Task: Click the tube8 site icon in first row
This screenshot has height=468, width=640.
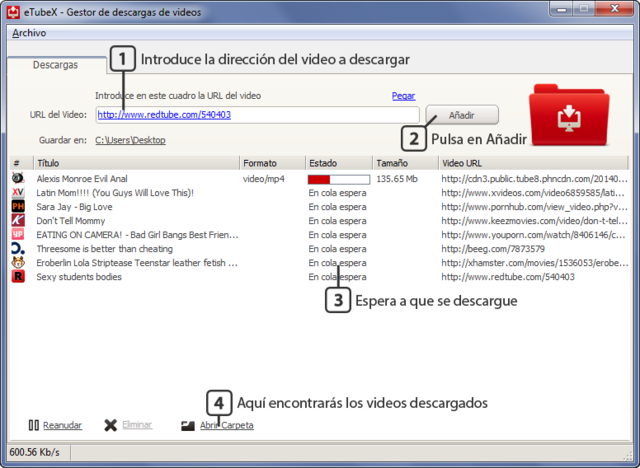Action: tap(18, 178)
